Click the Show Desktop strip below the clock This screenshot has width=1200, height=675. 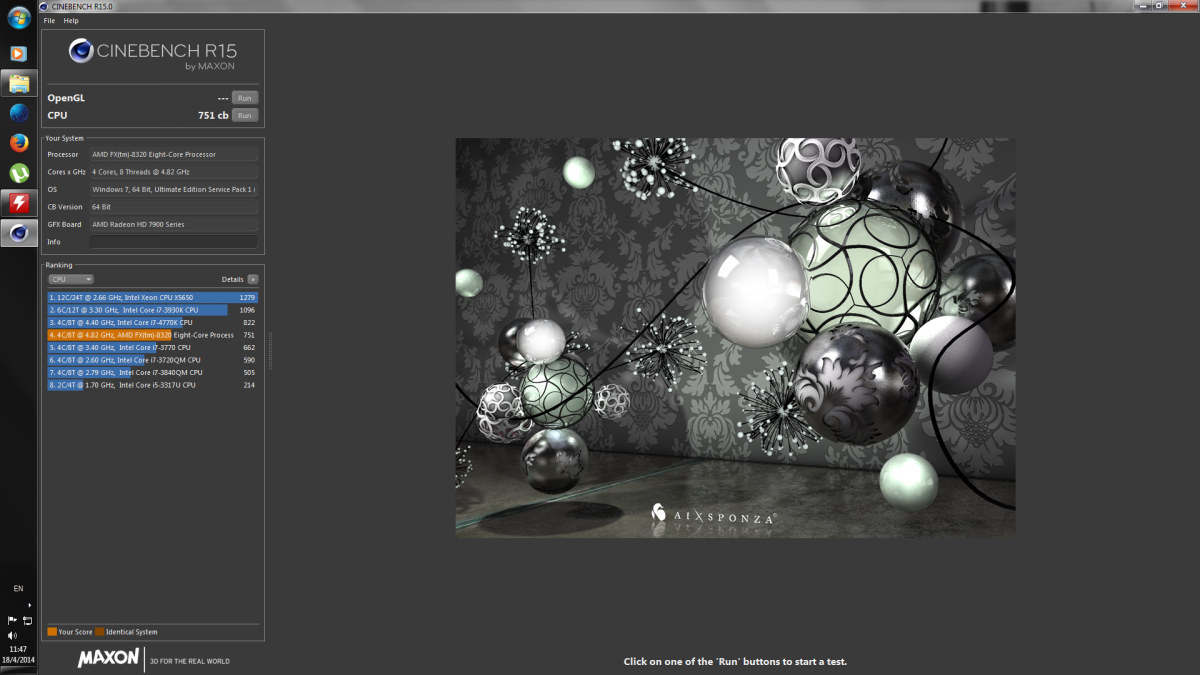tap(19, 670)
